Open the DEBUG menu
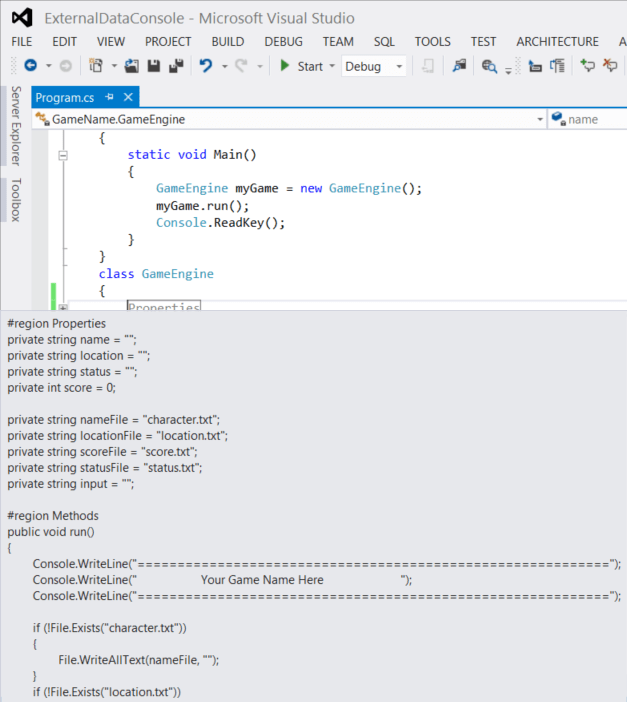The image size is (627, 702). pyautogui.click(x=283, y=42)
